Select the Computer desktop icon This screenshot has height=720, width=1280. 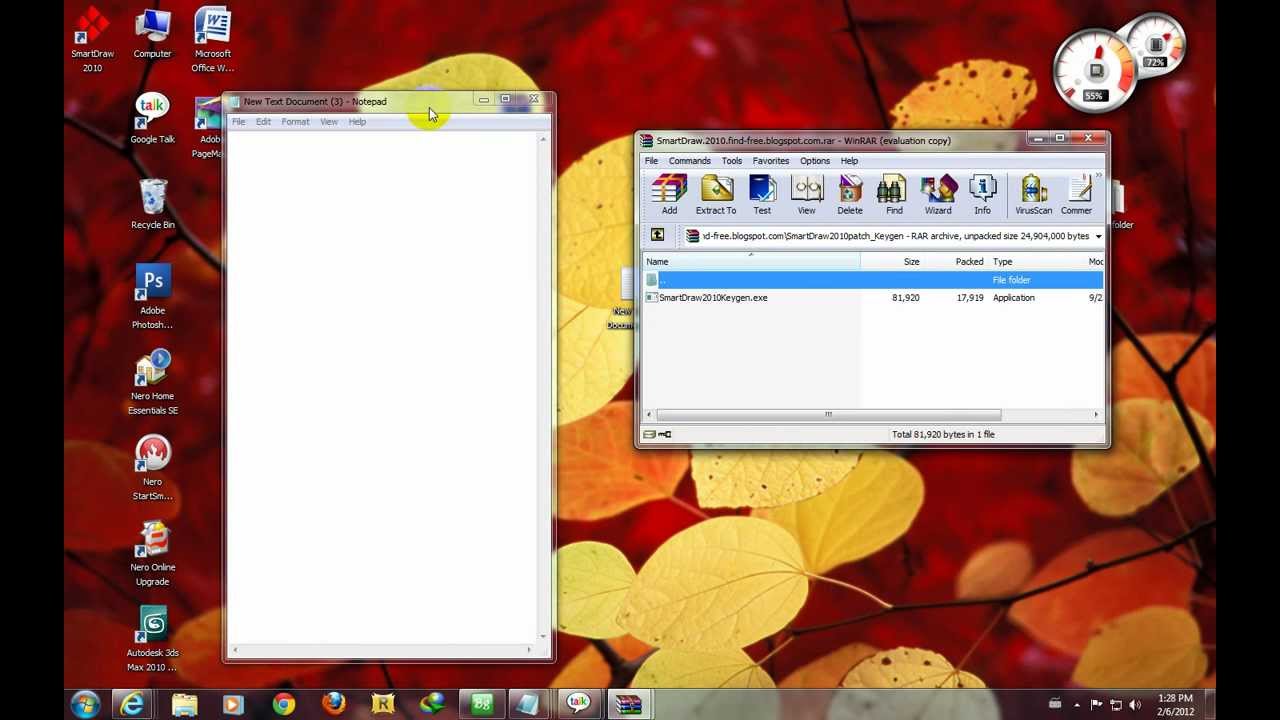pyautogui.click(x=152, y=34)
